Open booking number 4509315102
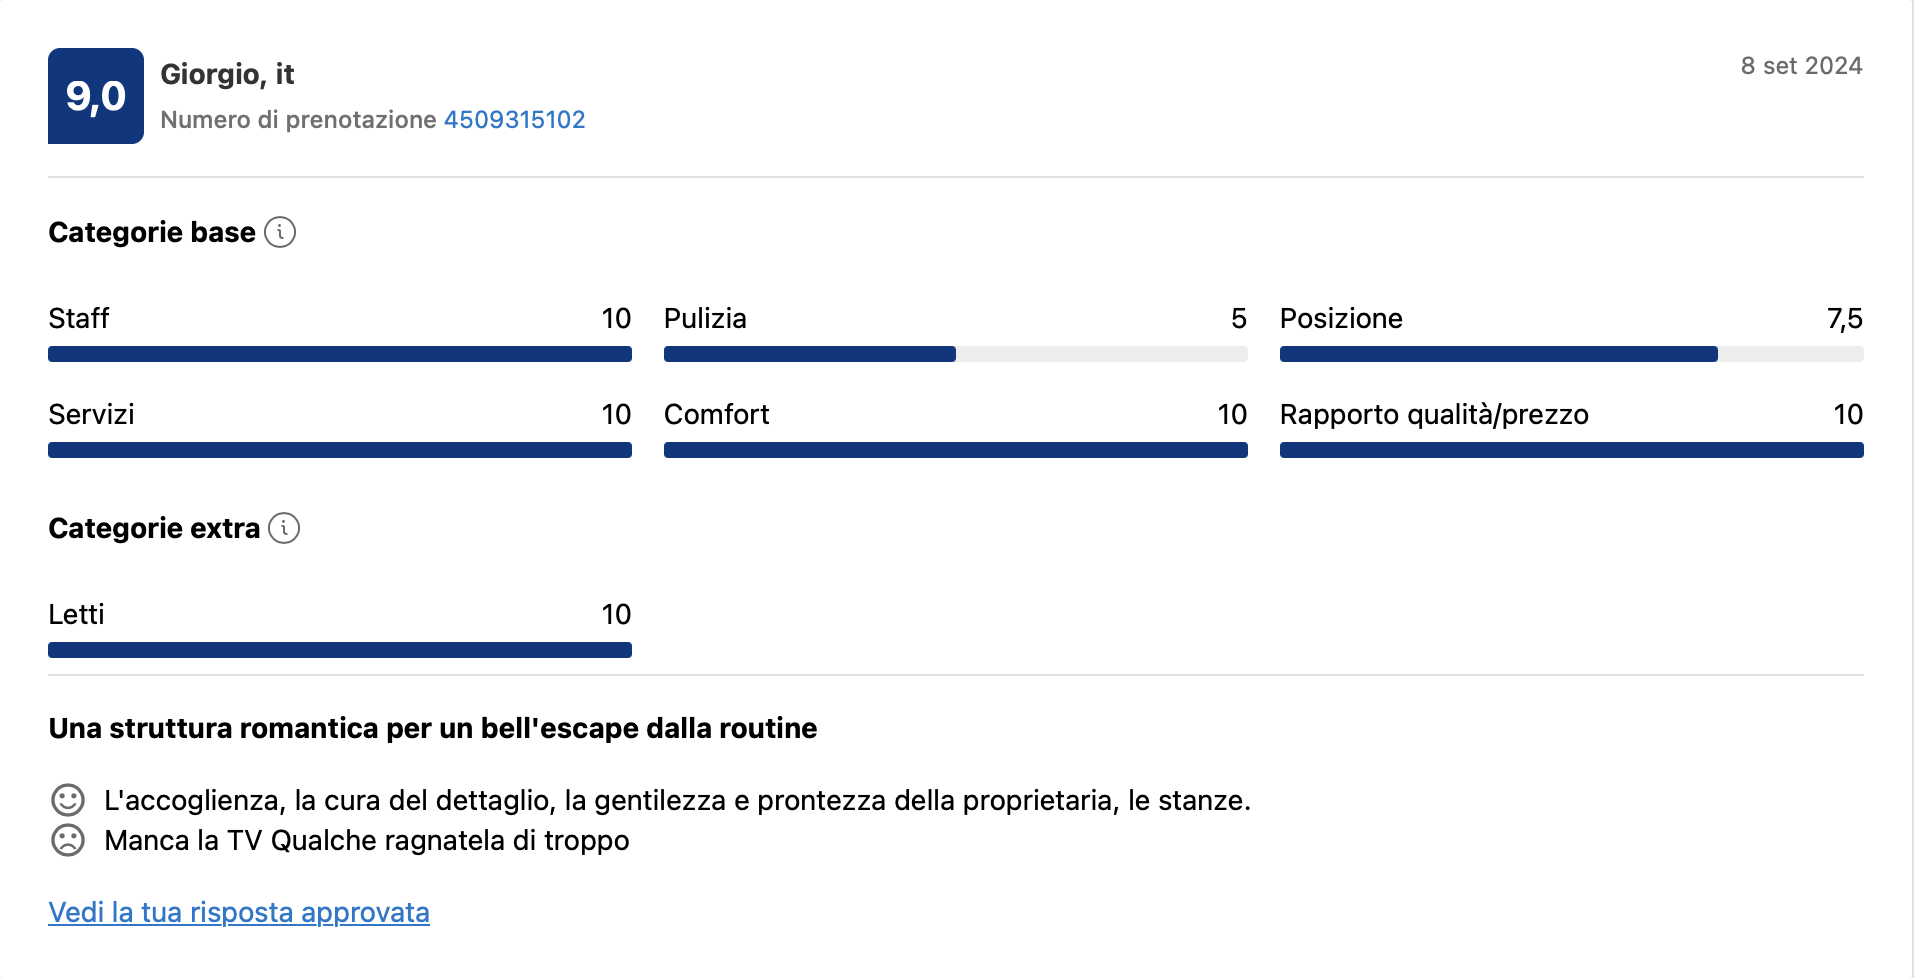The height and width of the screenshot is (978, 1914). (514, 119)
